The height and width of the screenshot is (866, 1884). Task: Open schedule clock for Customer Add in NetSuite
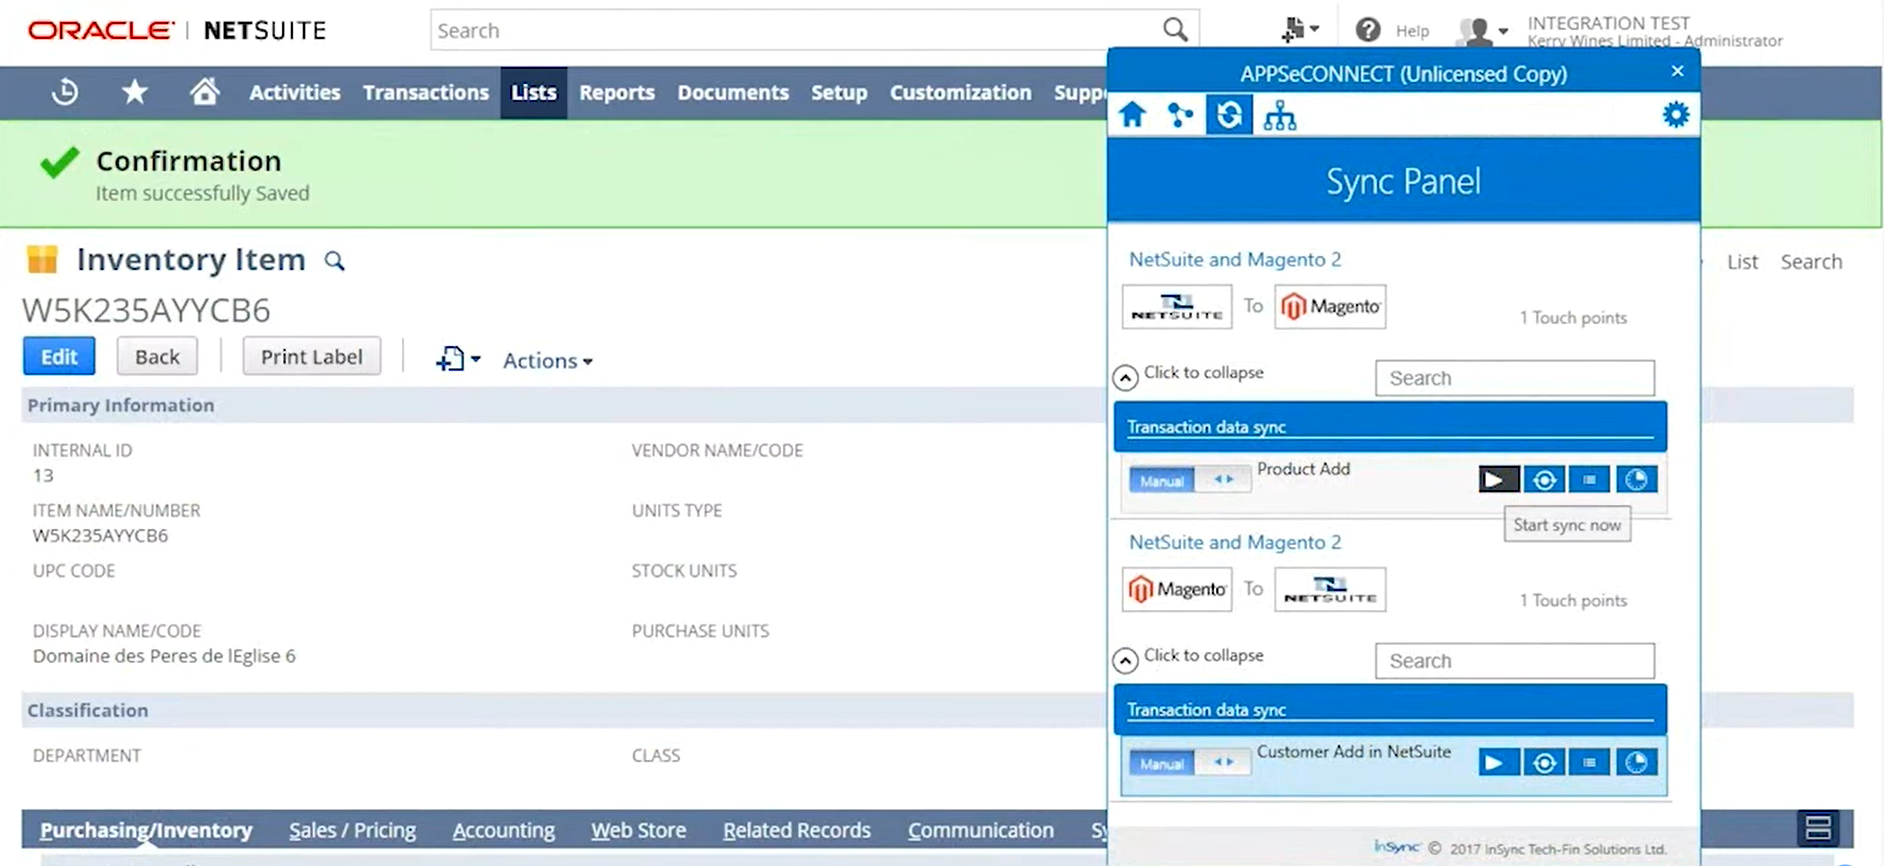tap(1636, 763)
